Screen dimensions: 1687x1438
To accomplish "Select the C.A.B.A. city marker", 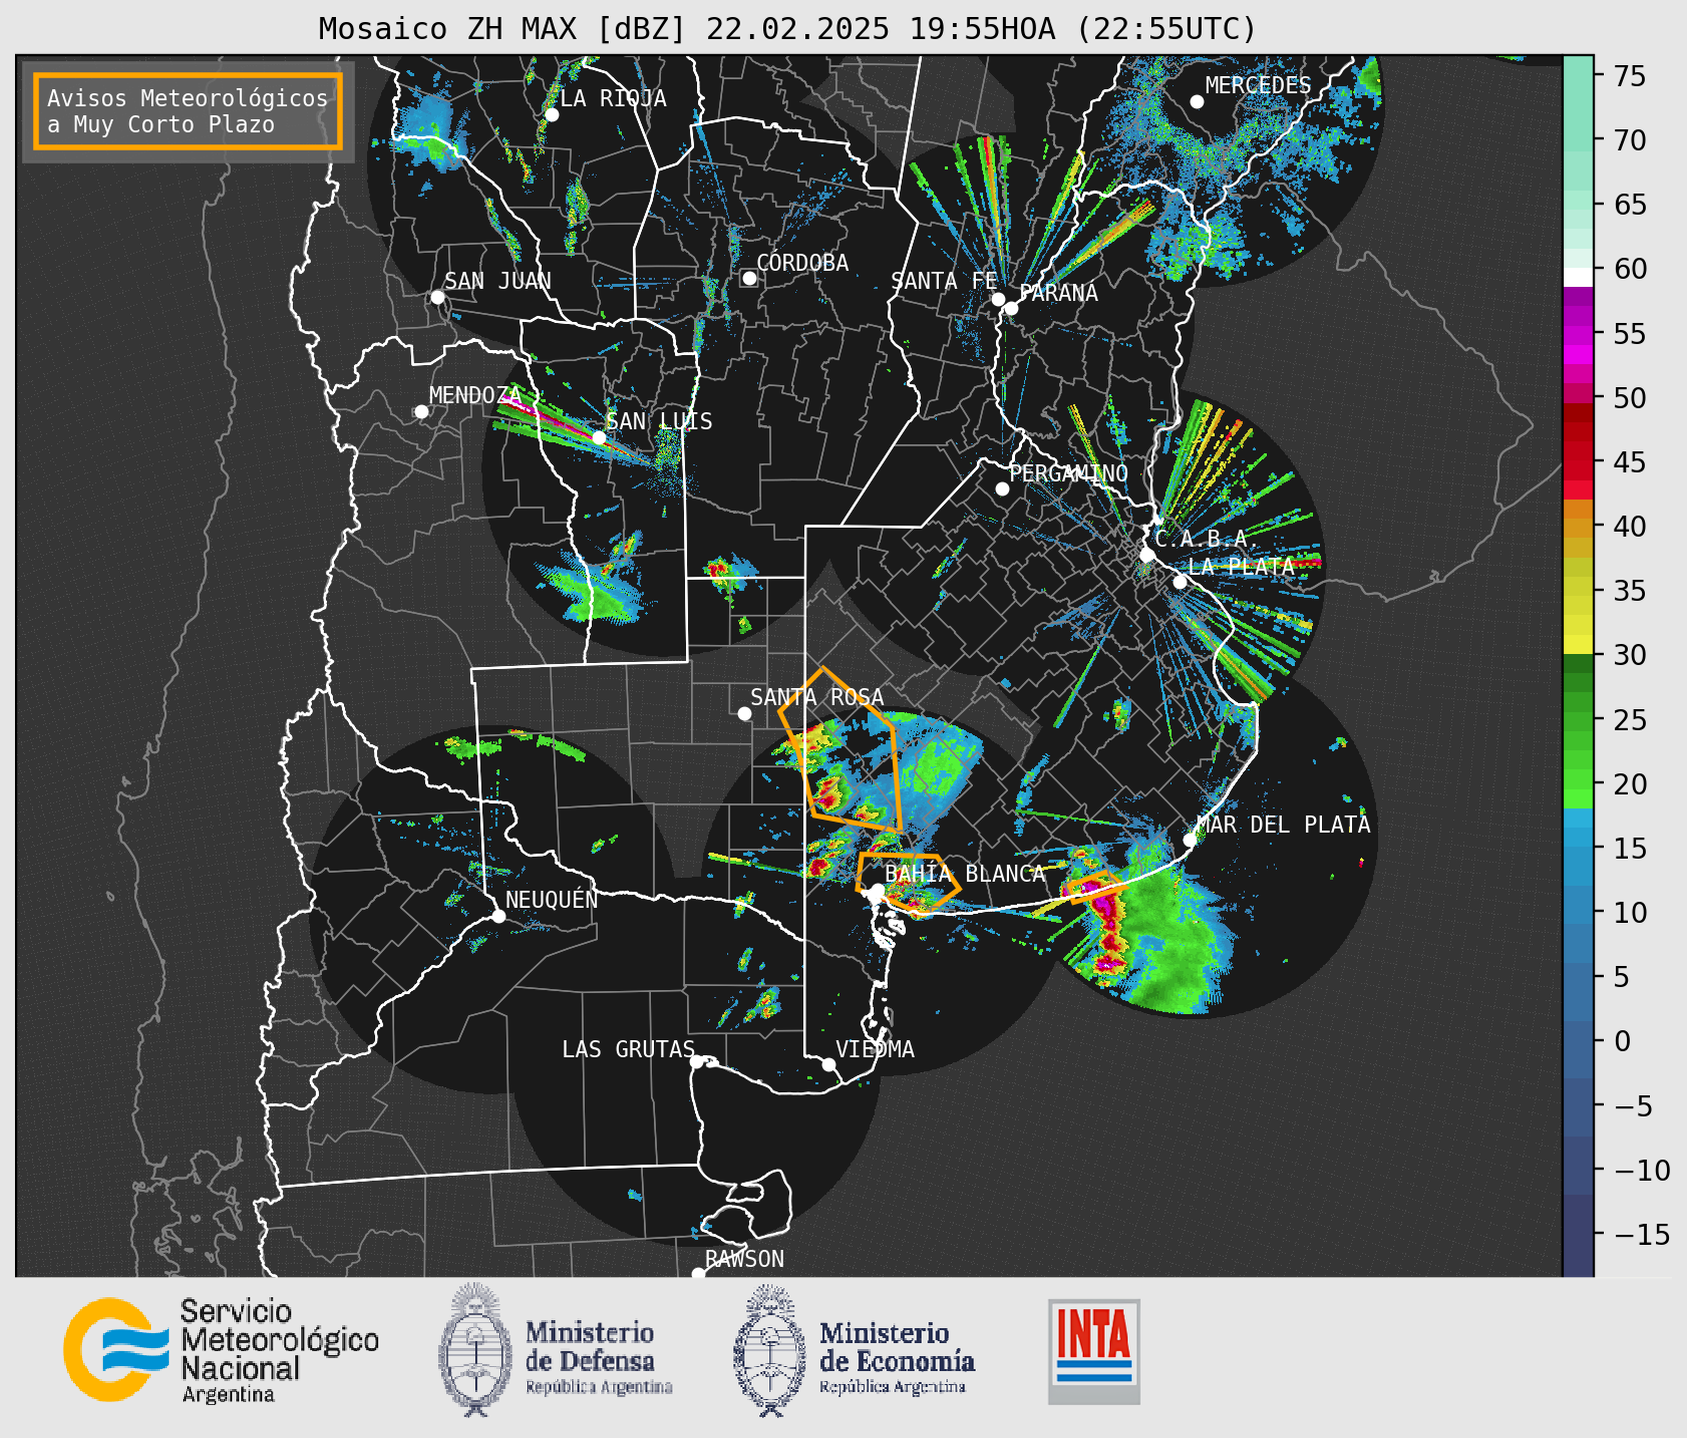I will click(1147, 554).
